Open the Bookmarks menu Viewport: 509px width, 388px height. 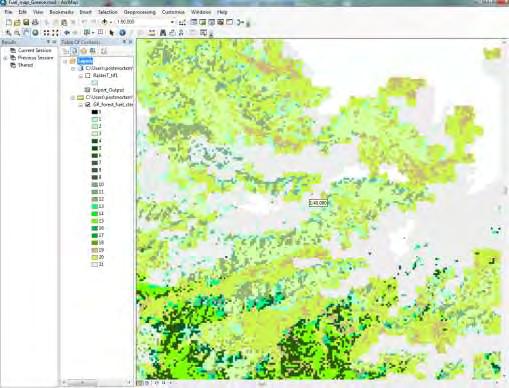point(61,12)
